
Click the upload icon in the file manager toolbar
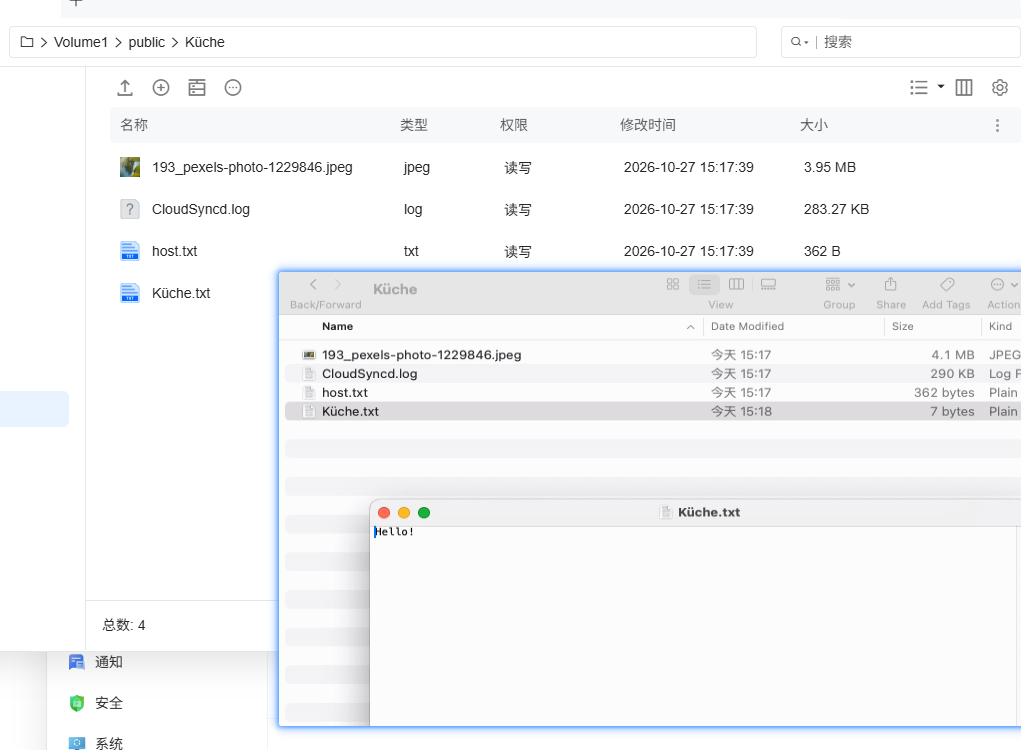click(x=125, y=88)
